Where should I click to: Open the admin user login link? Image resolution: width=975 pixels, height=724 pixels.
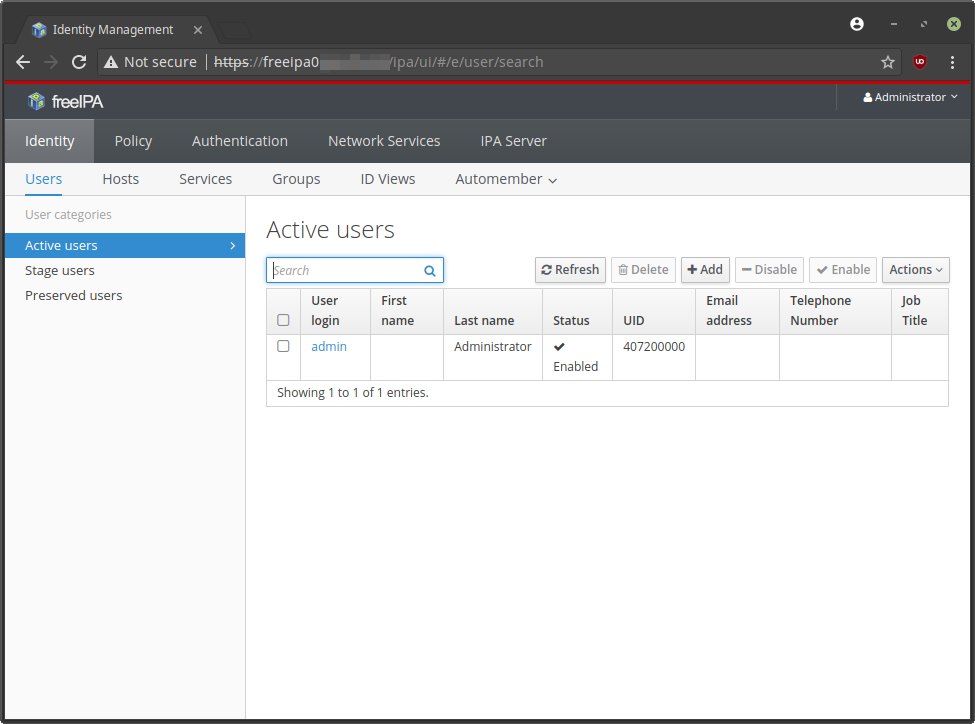pos(329,346)
